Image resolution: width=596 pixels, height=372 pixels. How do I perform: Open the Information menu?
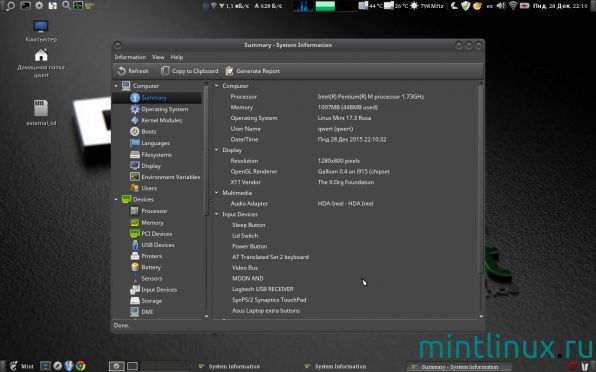tap(130, 57)
